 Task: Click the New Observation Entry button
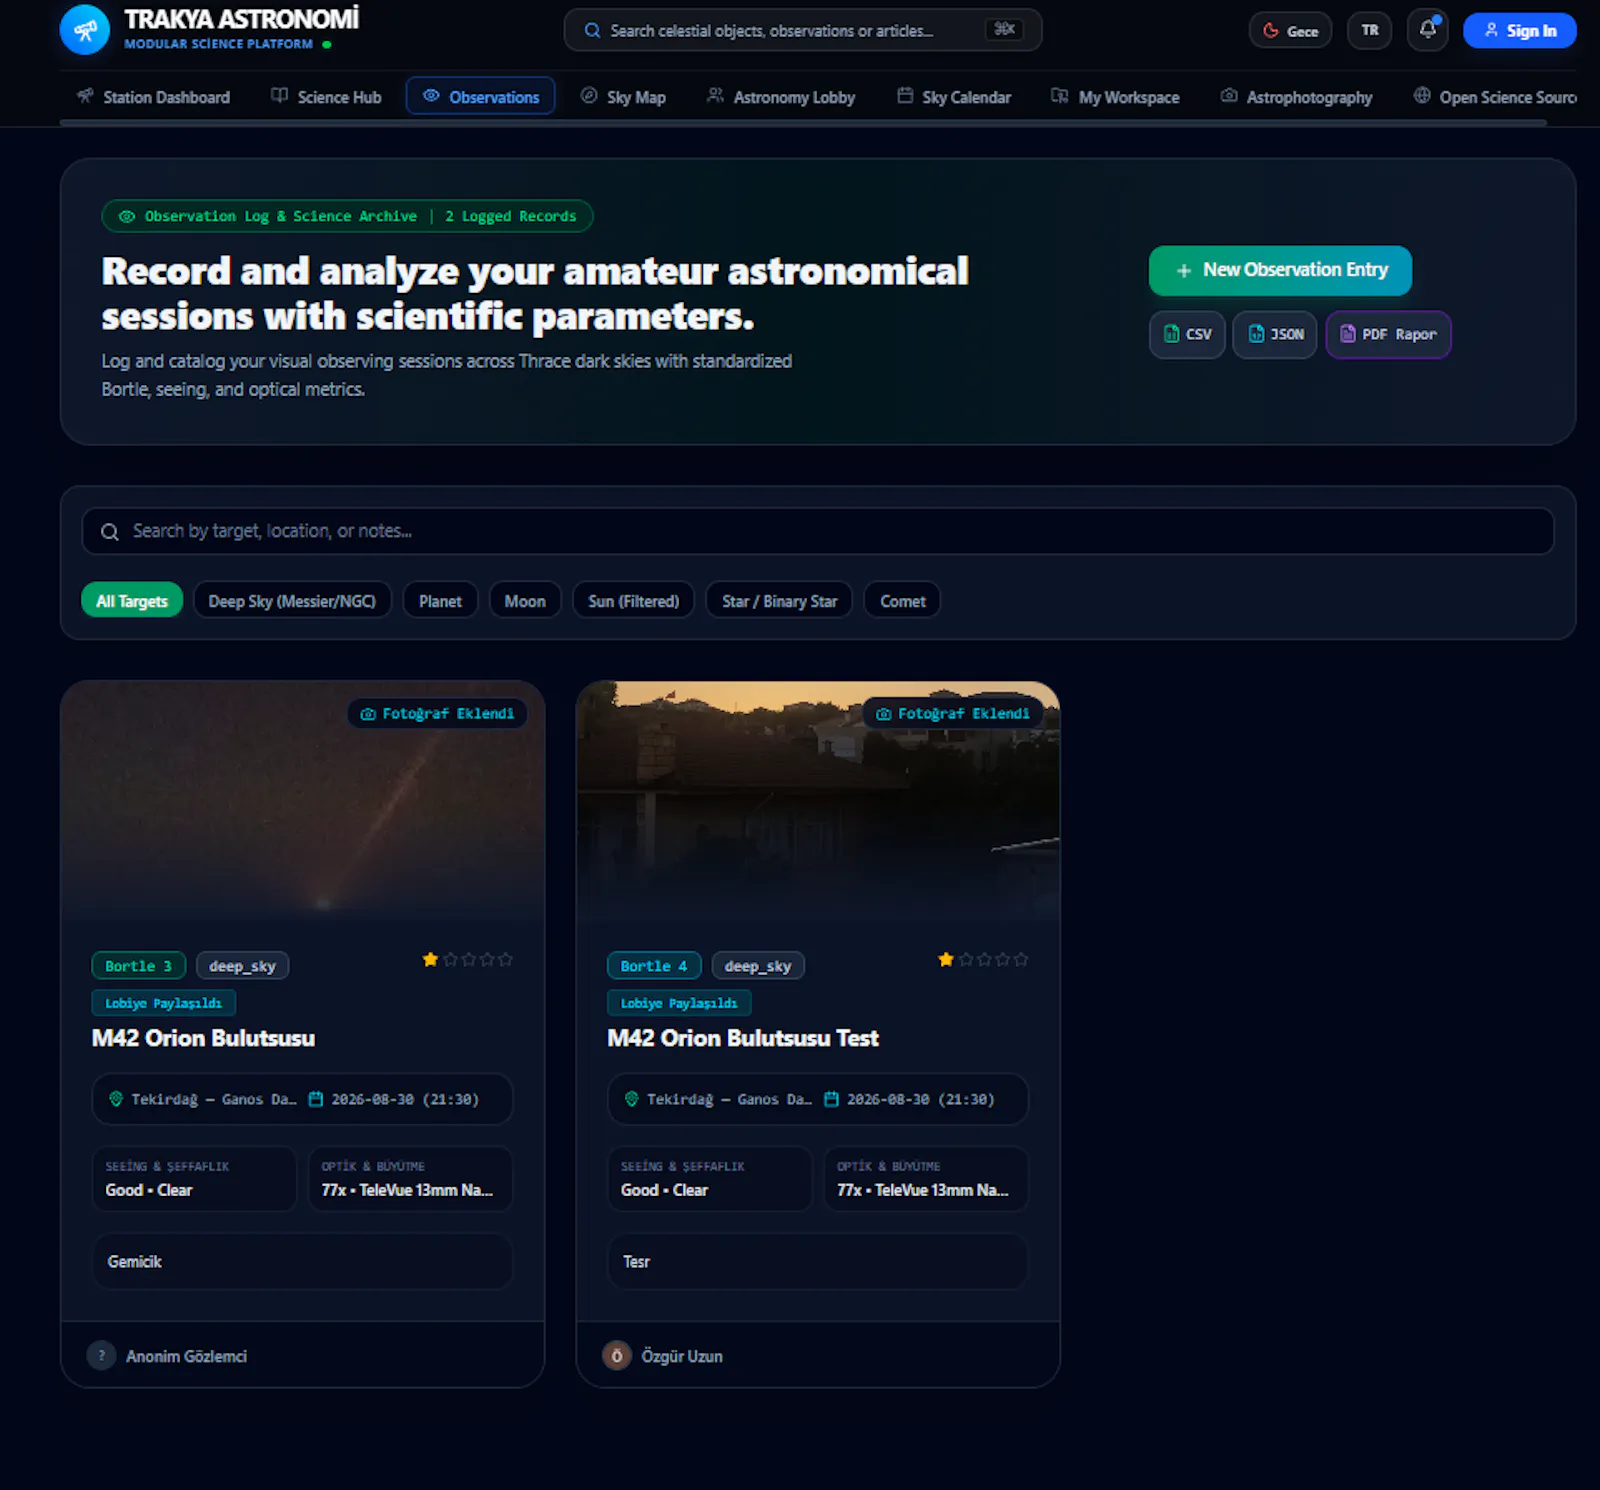[1280, 270]
